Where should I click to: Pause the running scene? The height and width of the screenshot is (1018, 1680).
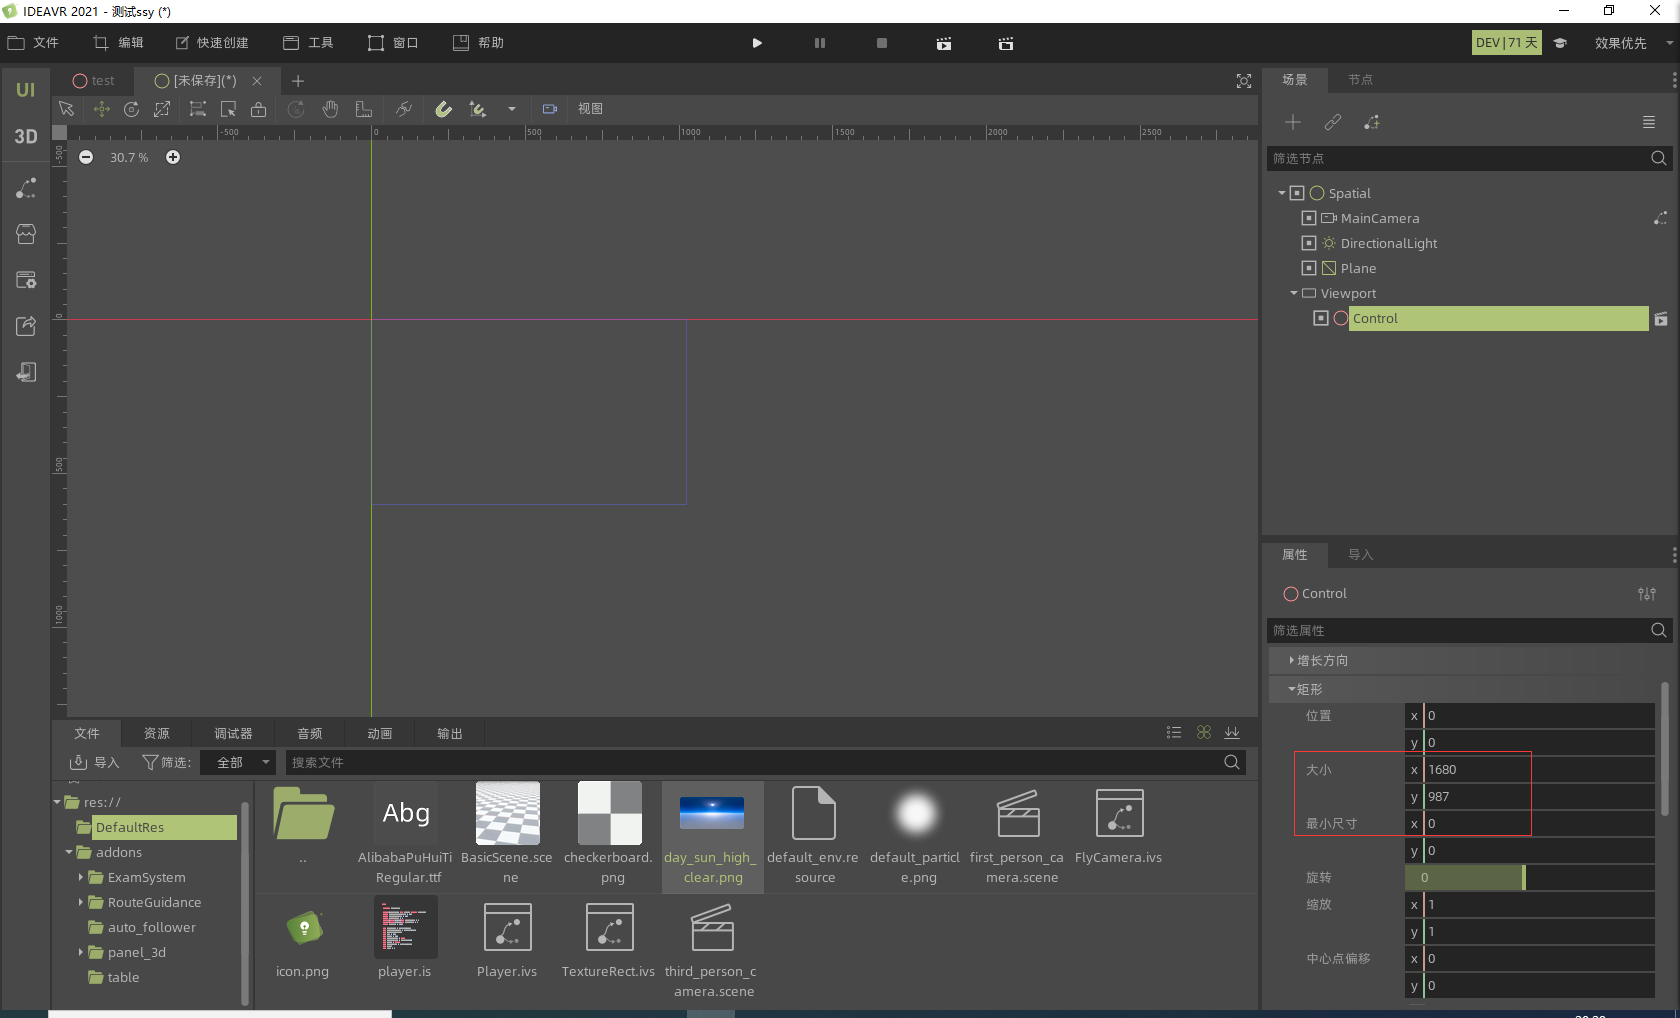[820, 43]
